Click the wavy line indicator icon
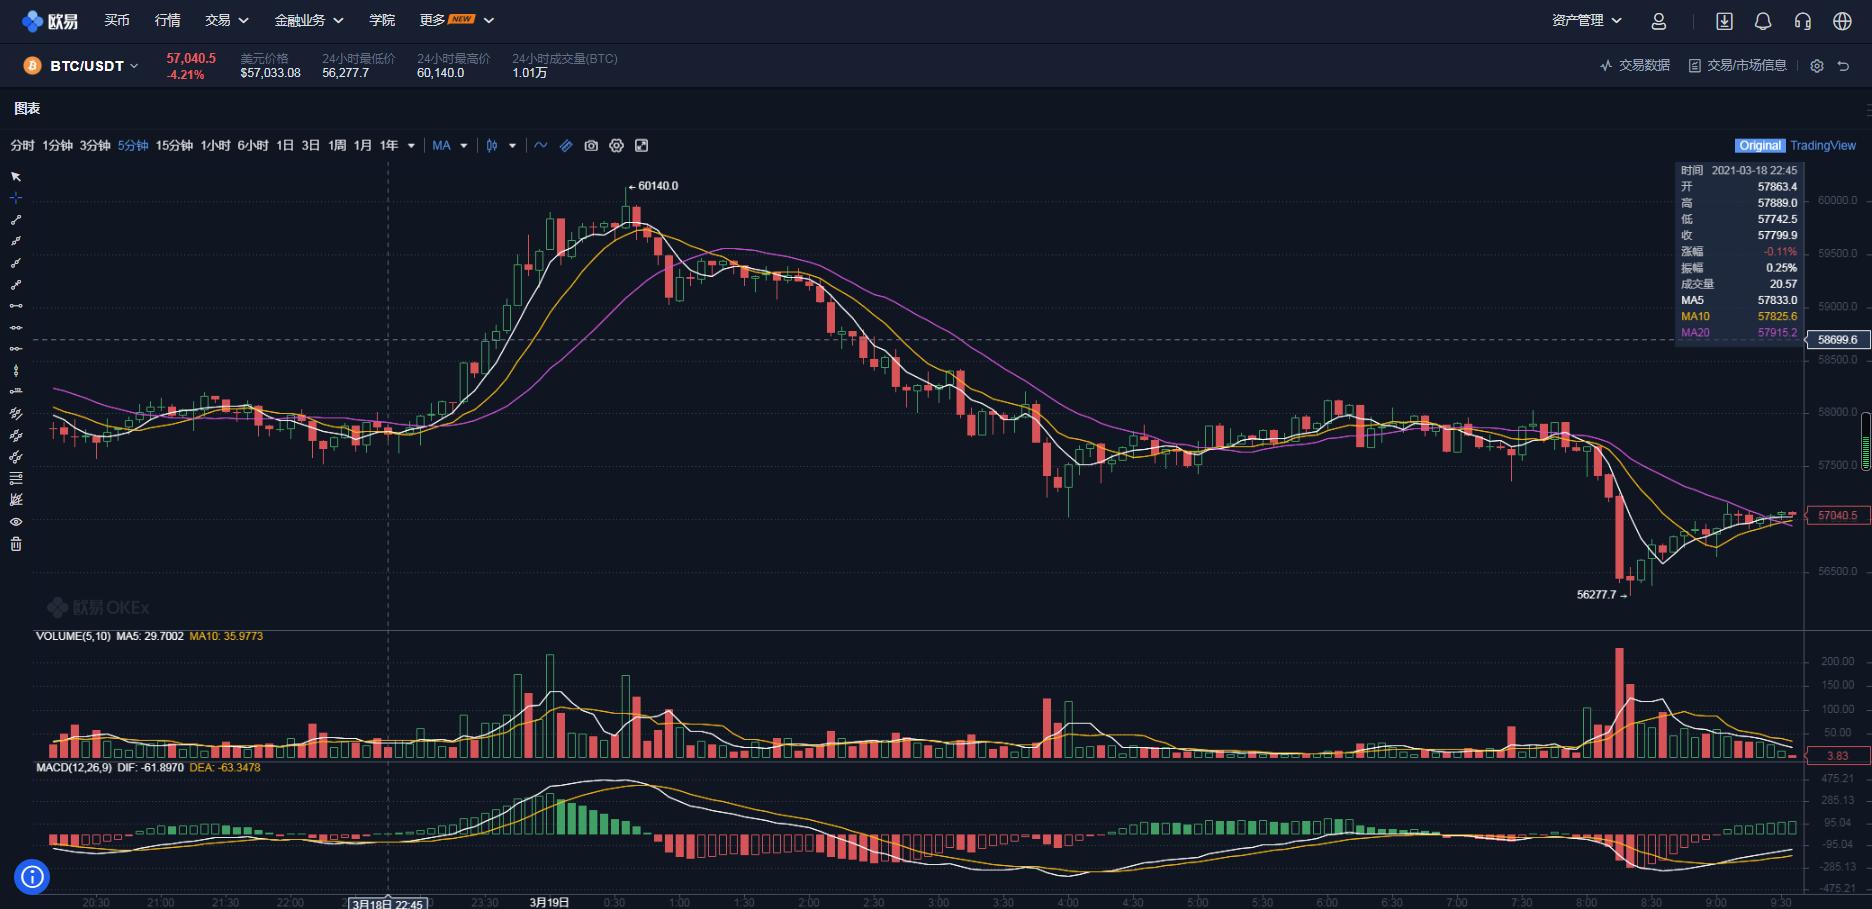 click(541, 146)
